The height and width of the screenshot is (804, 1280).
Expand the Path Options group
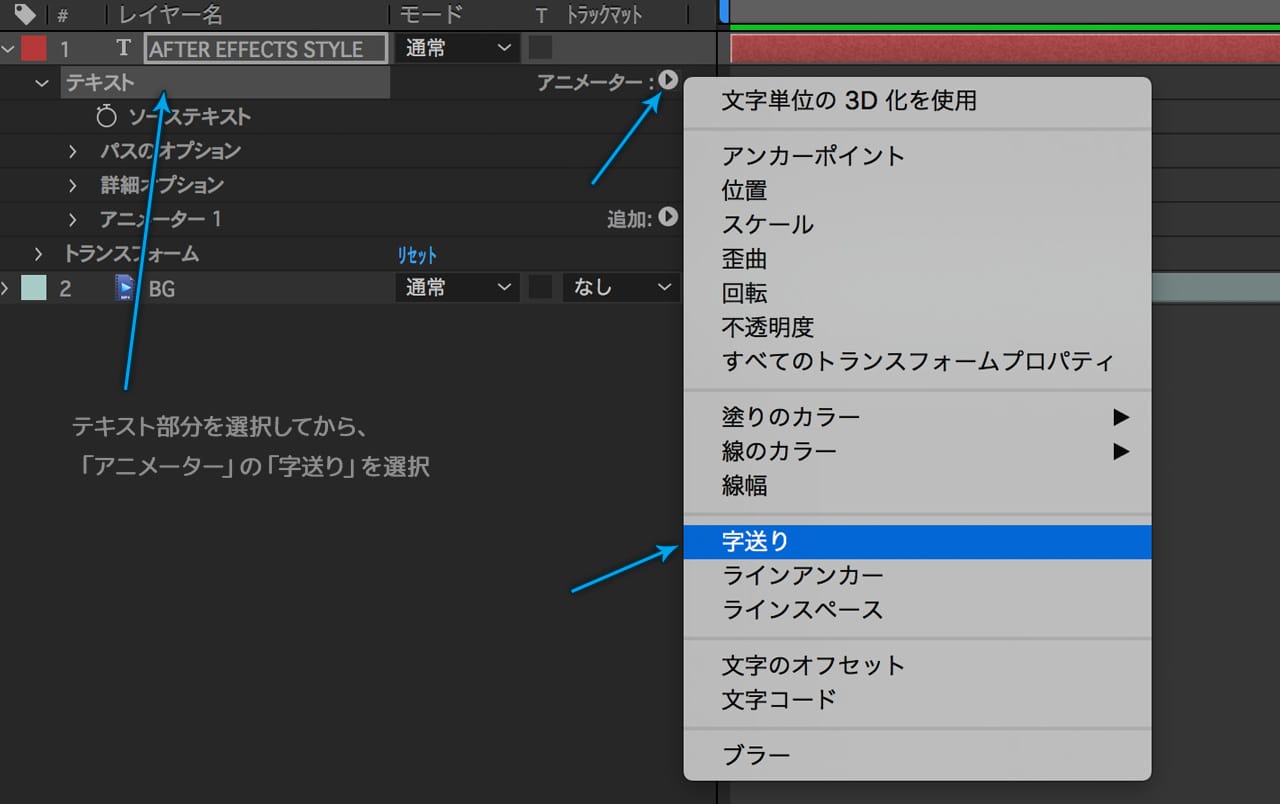[x=73, y=151]
